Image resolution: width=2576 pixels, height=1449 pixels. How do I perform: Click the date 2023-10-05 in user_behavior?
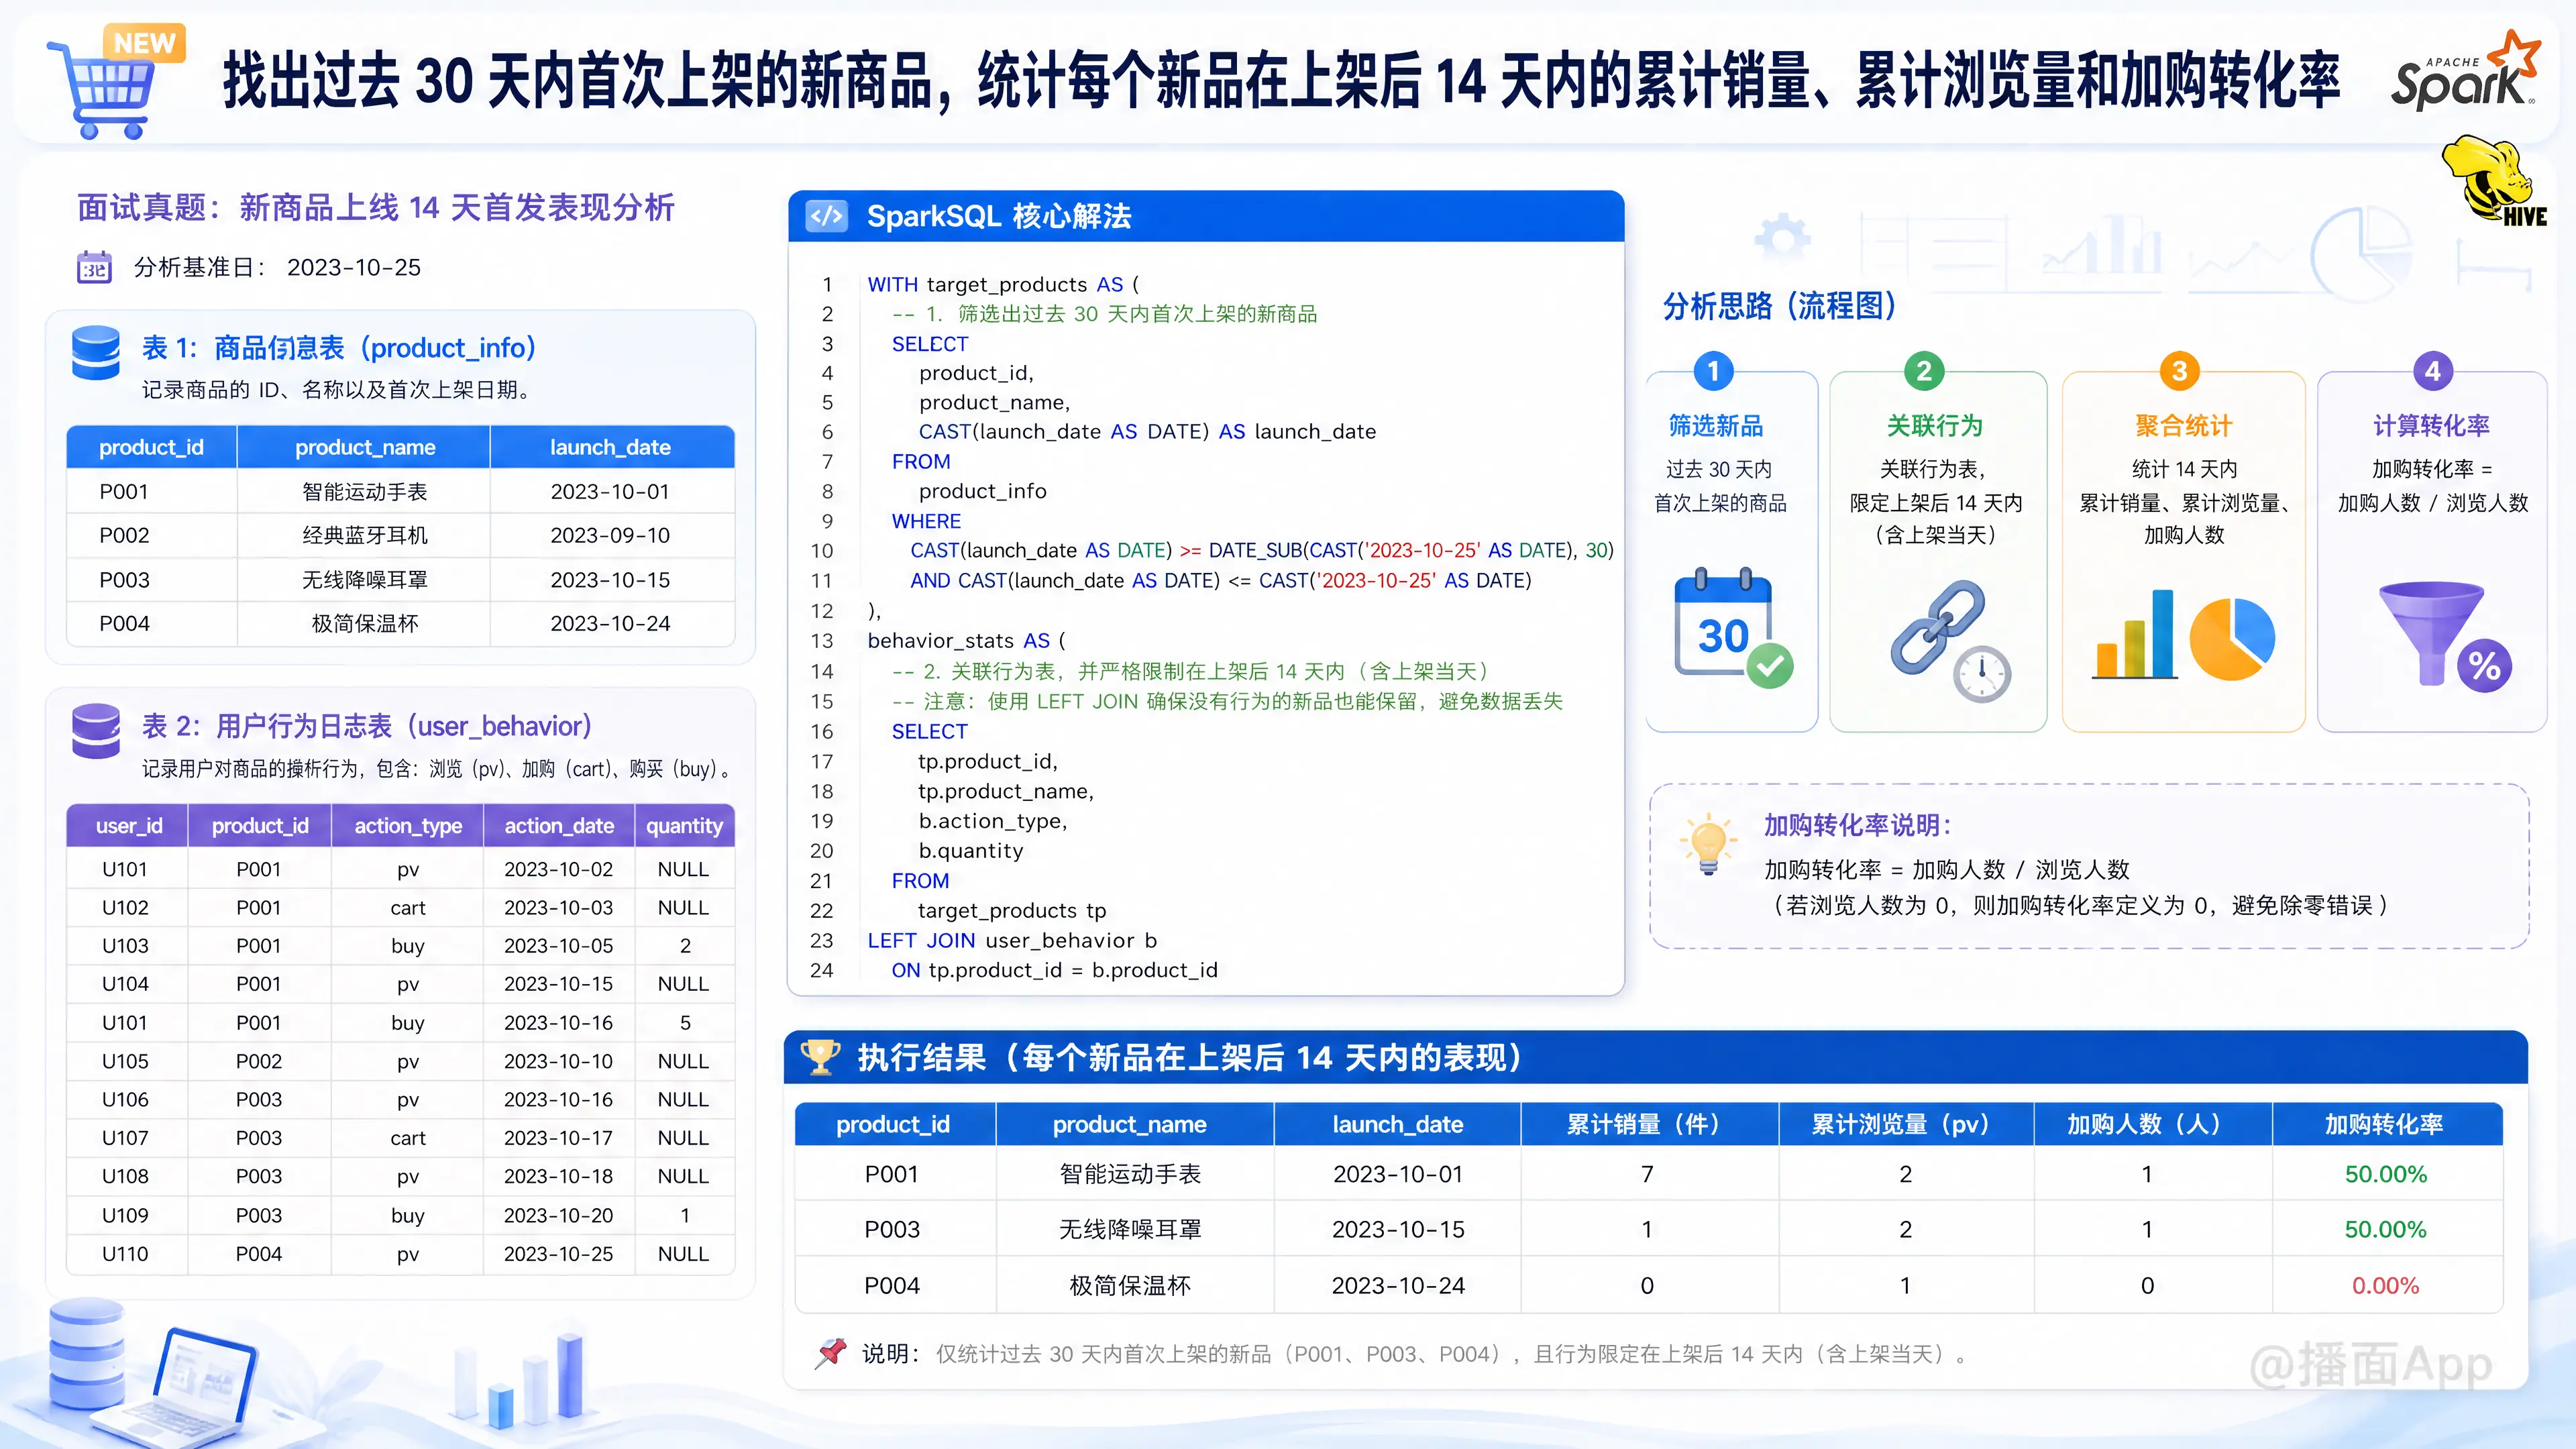(558, 946)
